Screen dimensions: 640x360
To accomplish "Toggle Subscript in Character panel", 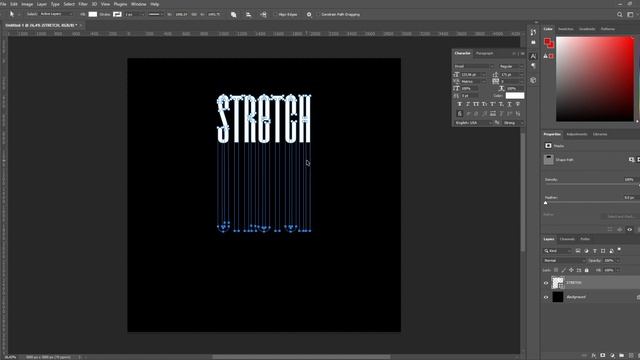I will point(501,104).
